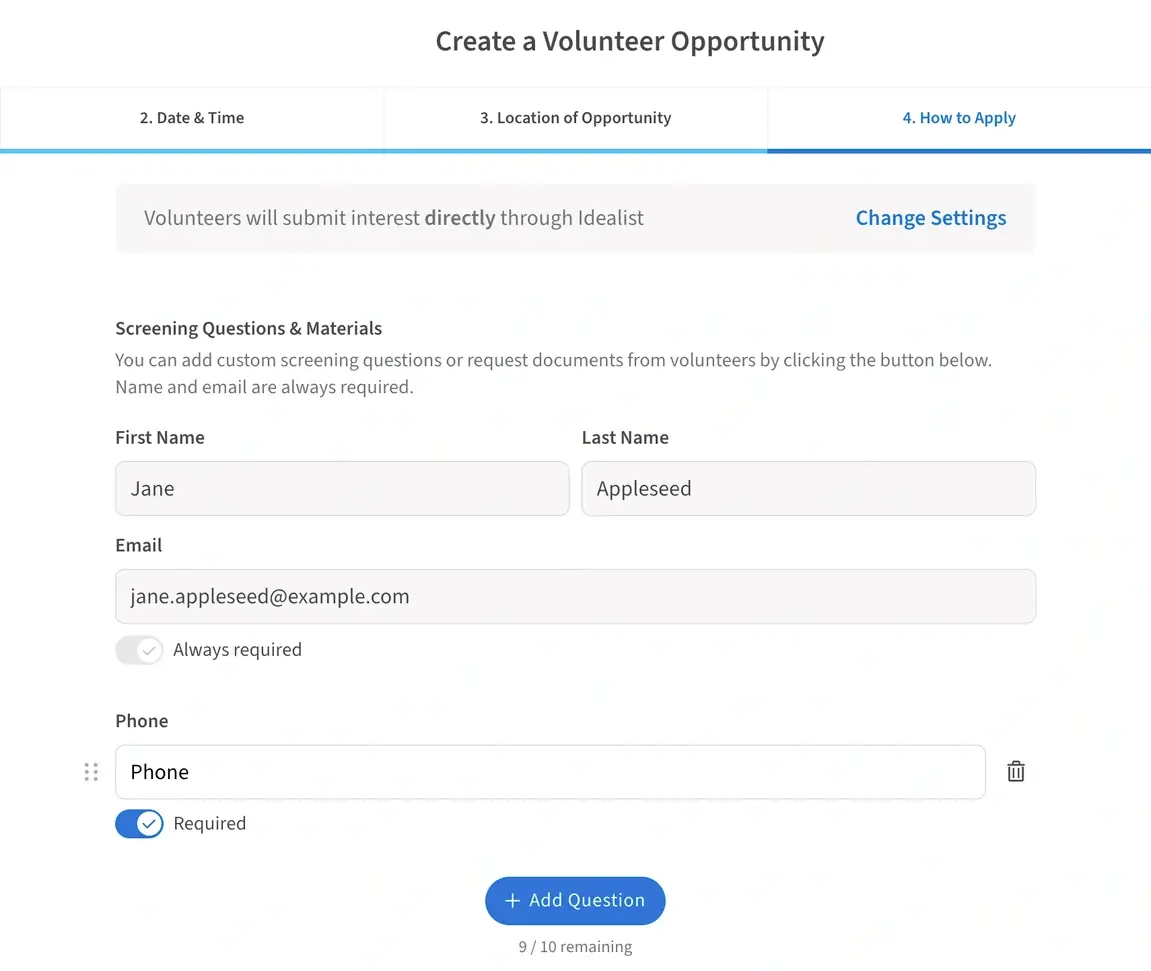Click the trash icon to delete the Phone question
This screenshot has height=971, width=1151.
1016,771
